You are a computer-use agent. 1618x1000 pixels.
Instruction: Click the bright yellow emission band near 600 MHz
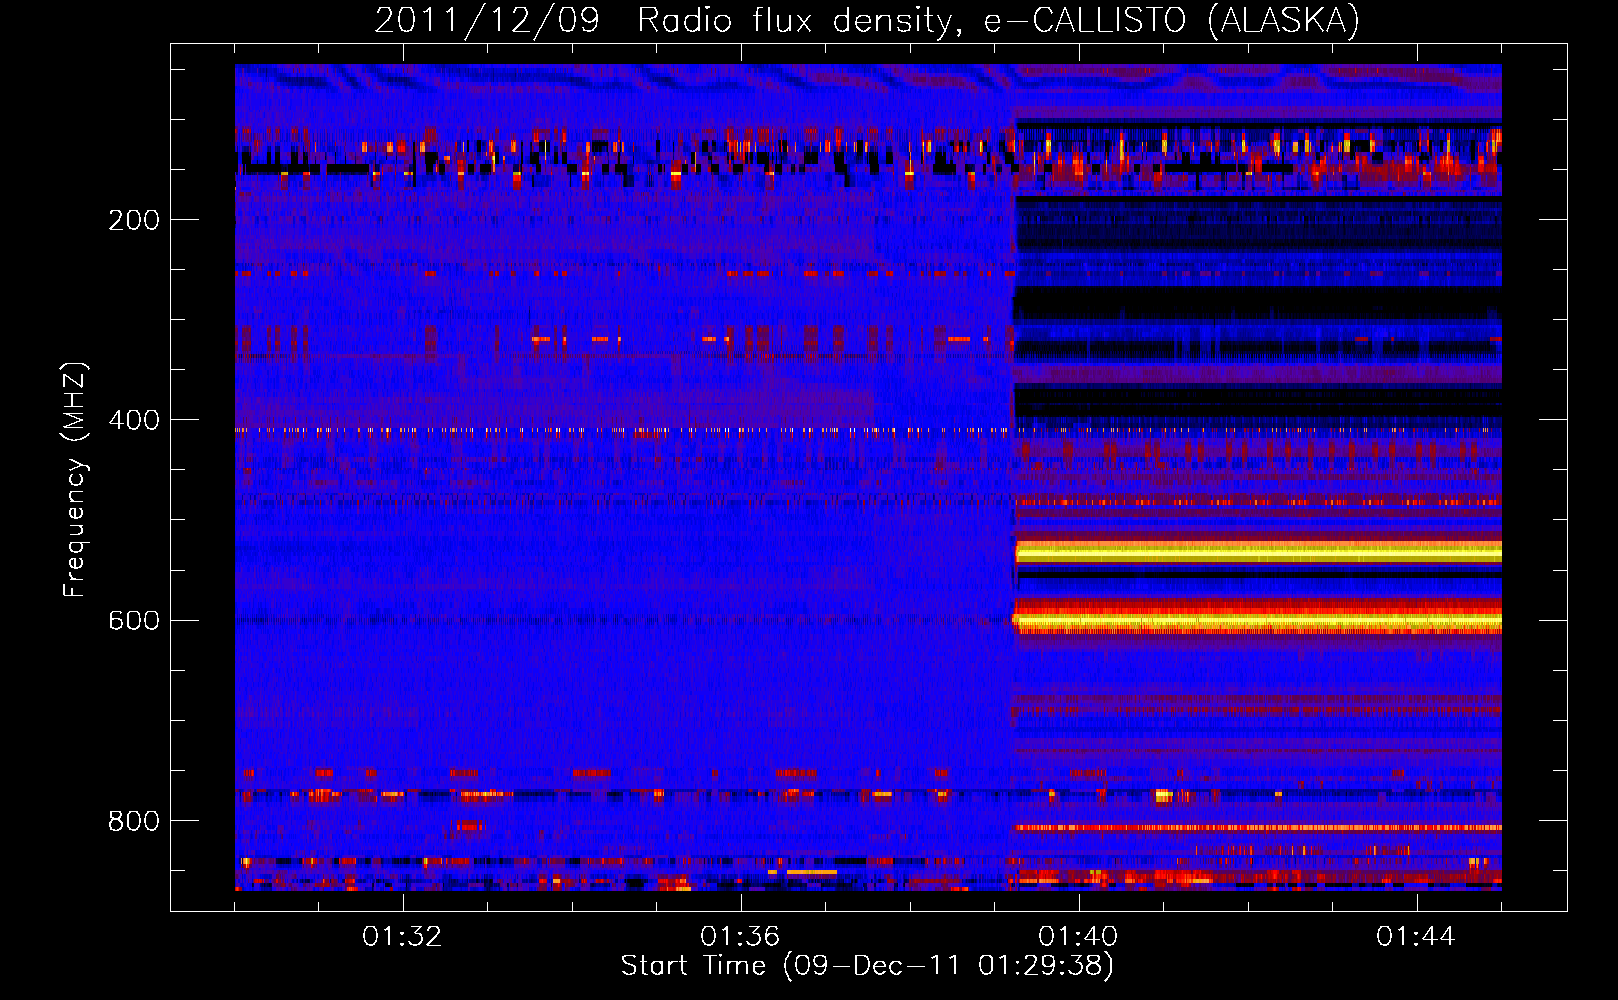coord(1258,622)
